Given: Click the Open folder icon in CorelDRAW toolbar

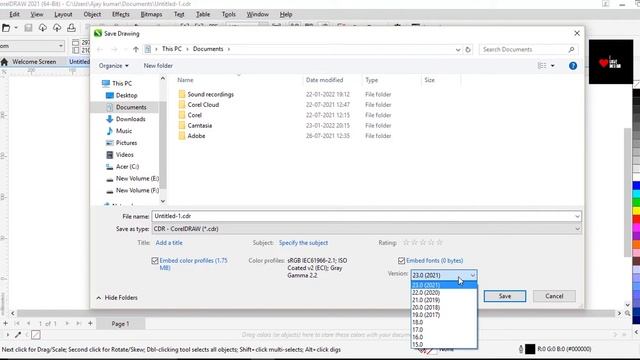Looking at the screenshot, I should [6, 28].
